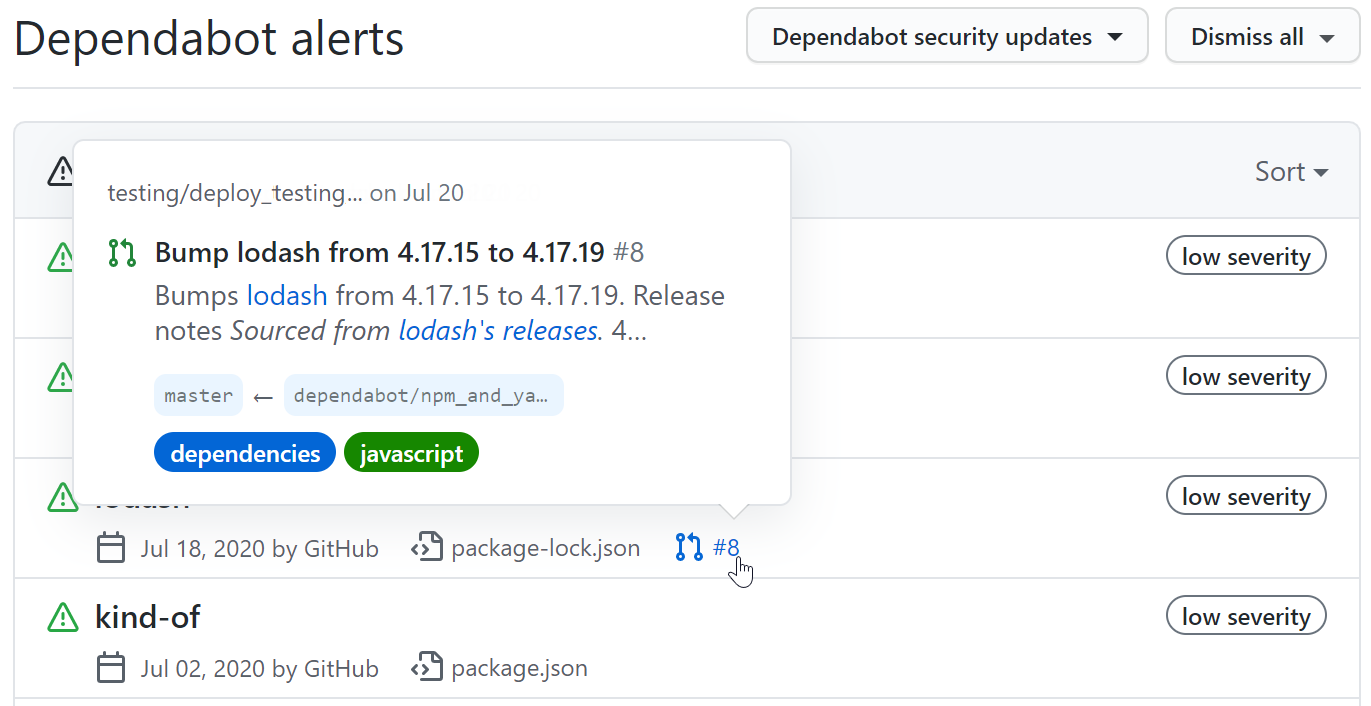Open the Sort dropdown

click(1290, 171)
